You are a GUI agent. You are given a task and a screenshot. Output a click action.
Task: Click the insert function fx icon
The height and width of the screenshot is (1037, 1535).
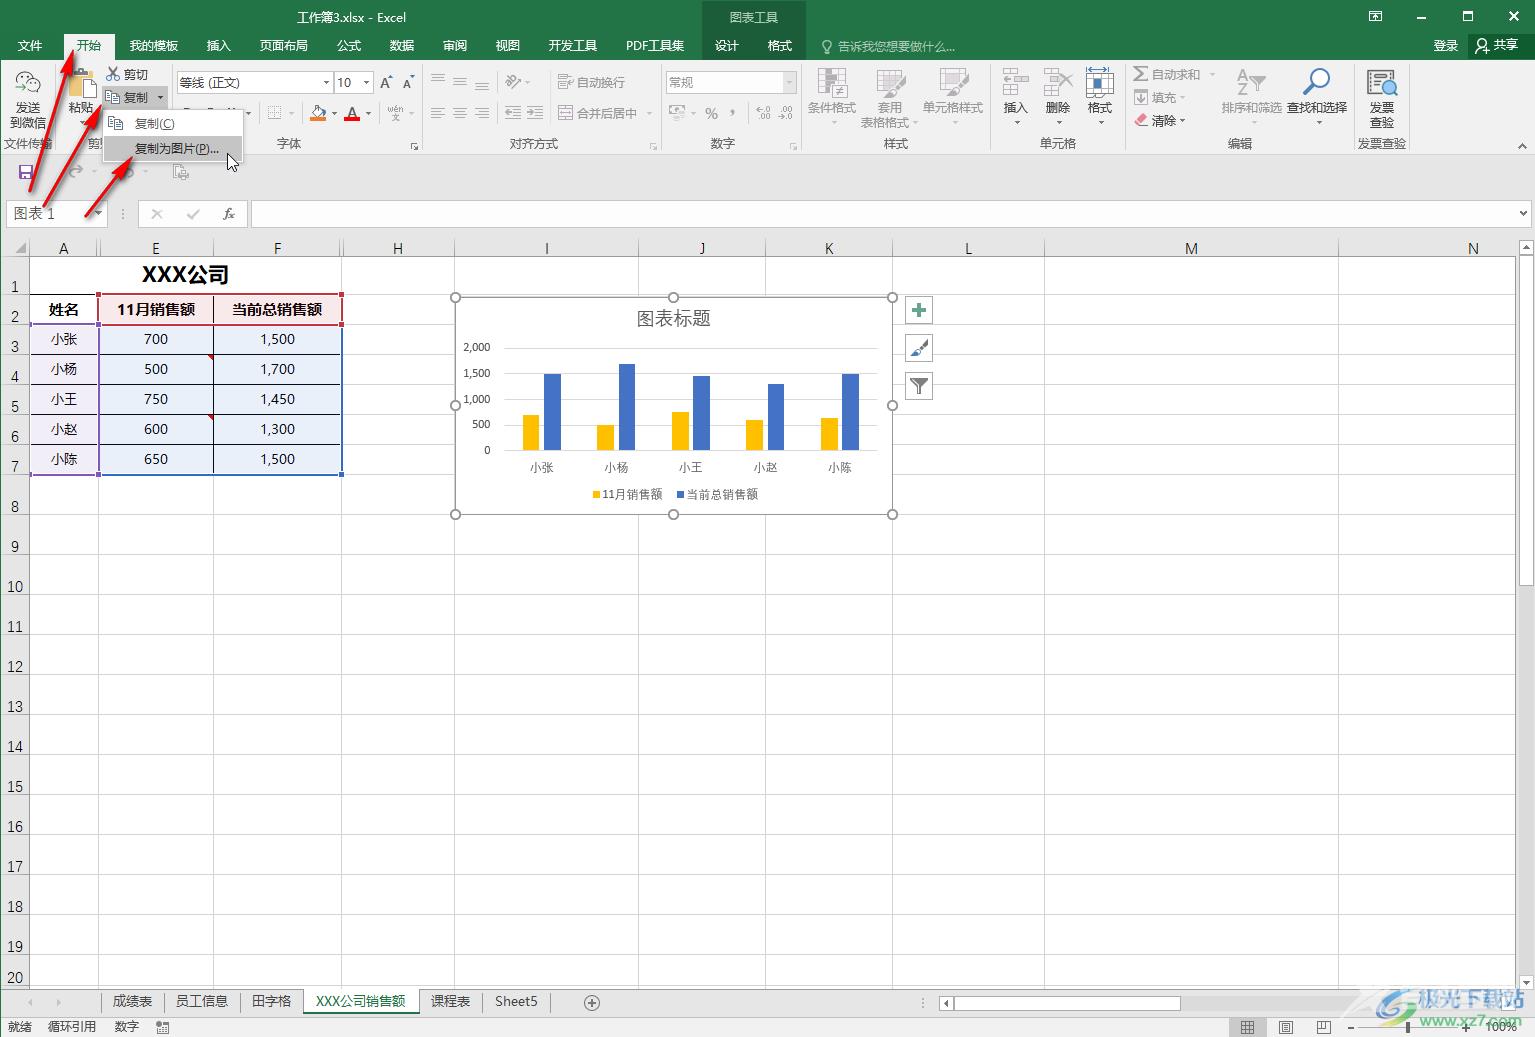click(x=229, y=213)
